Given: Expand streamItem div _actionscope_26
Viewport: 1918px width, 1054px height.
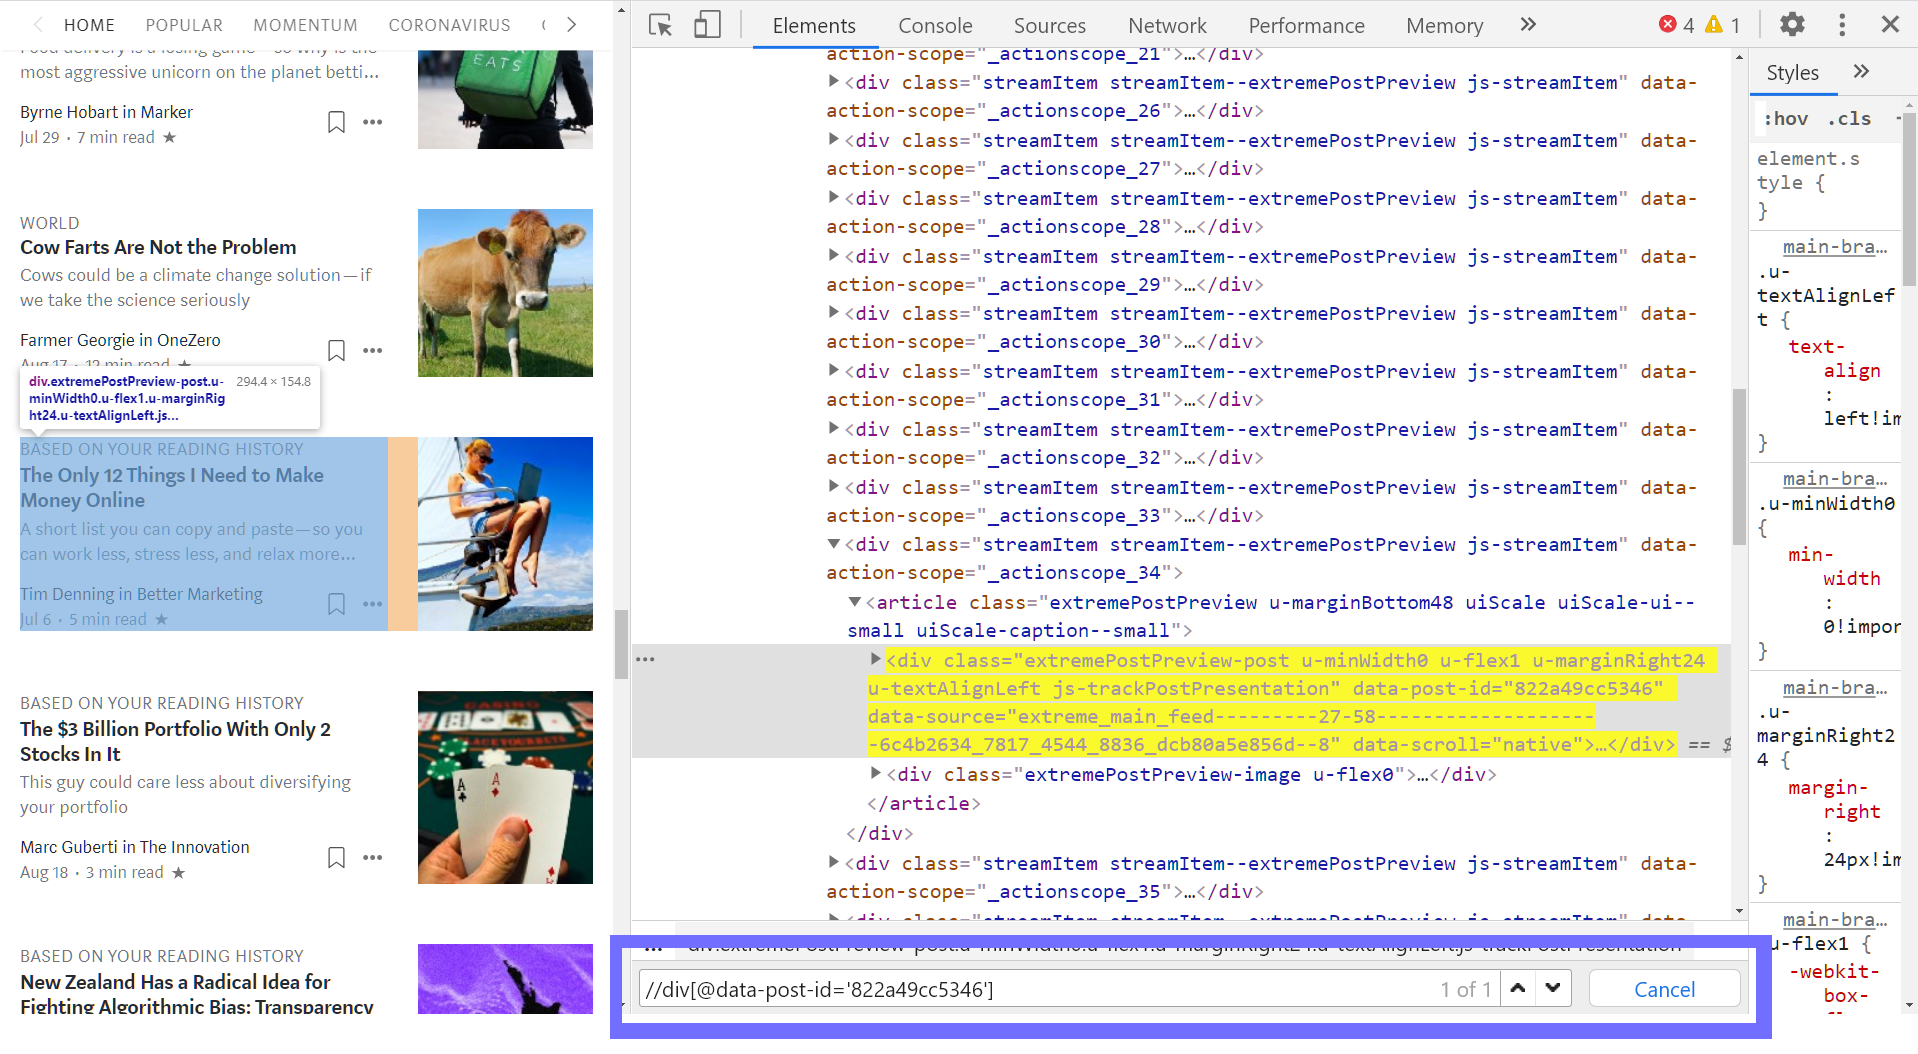Looking at the screenshot, I should point(833,82).
